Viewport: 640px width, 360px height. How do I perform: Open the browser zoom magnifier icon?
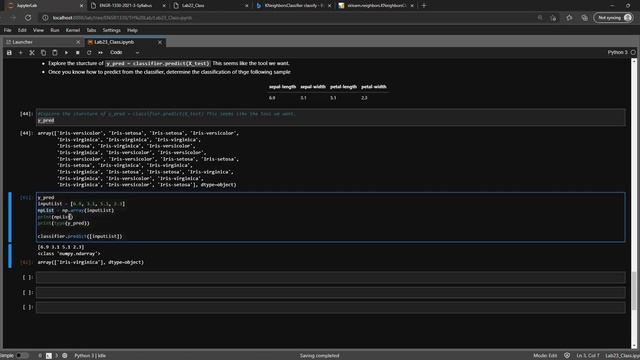(540, 18)
